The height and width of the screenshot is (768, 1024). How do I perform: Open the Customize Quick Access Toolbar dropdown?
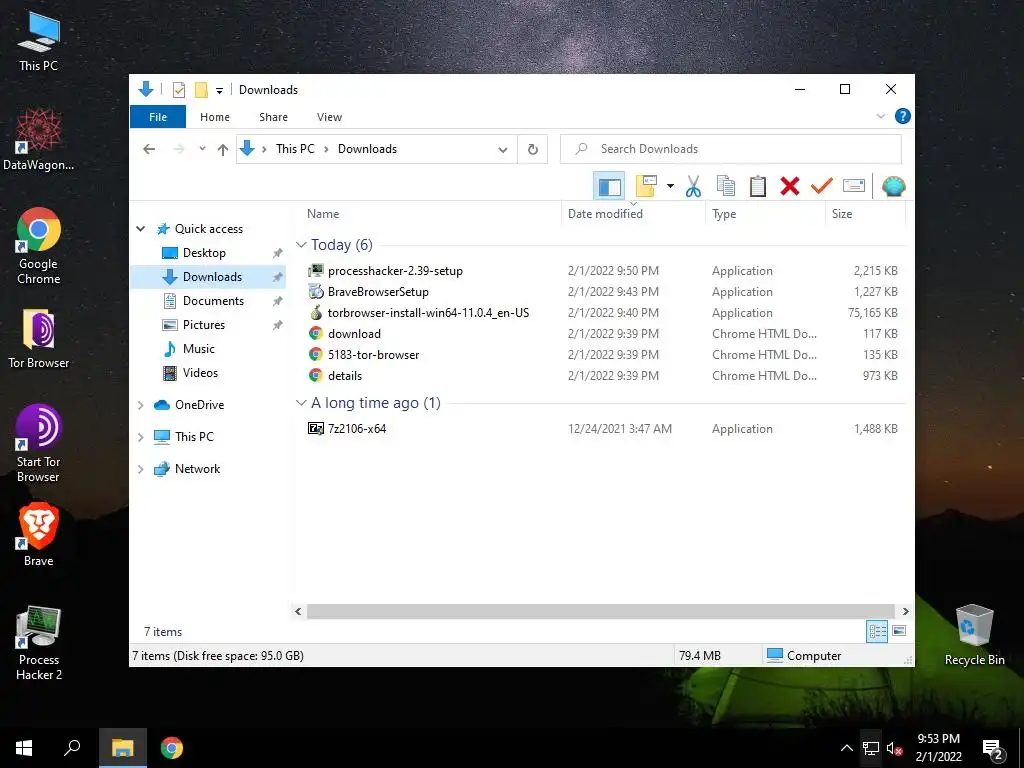click(x=219, y=90)
